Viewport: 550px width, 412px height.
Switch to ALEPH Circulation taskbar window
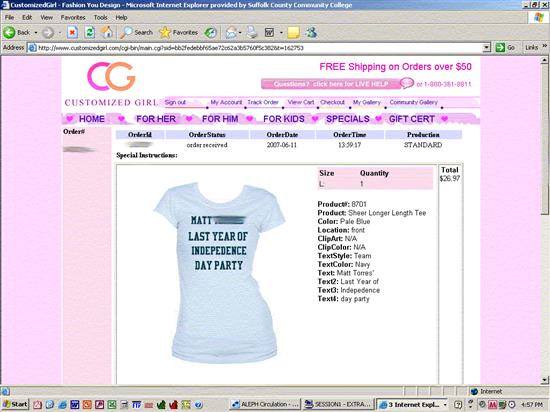pyautogui.click(x=264, y=405)
